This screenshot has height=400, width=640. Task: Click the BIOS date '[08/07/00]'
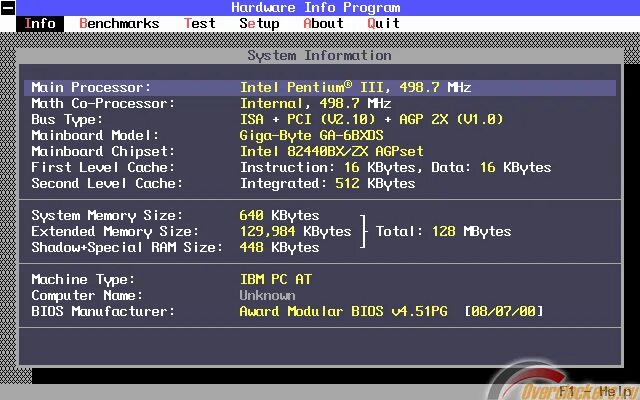tap(504, 311)
